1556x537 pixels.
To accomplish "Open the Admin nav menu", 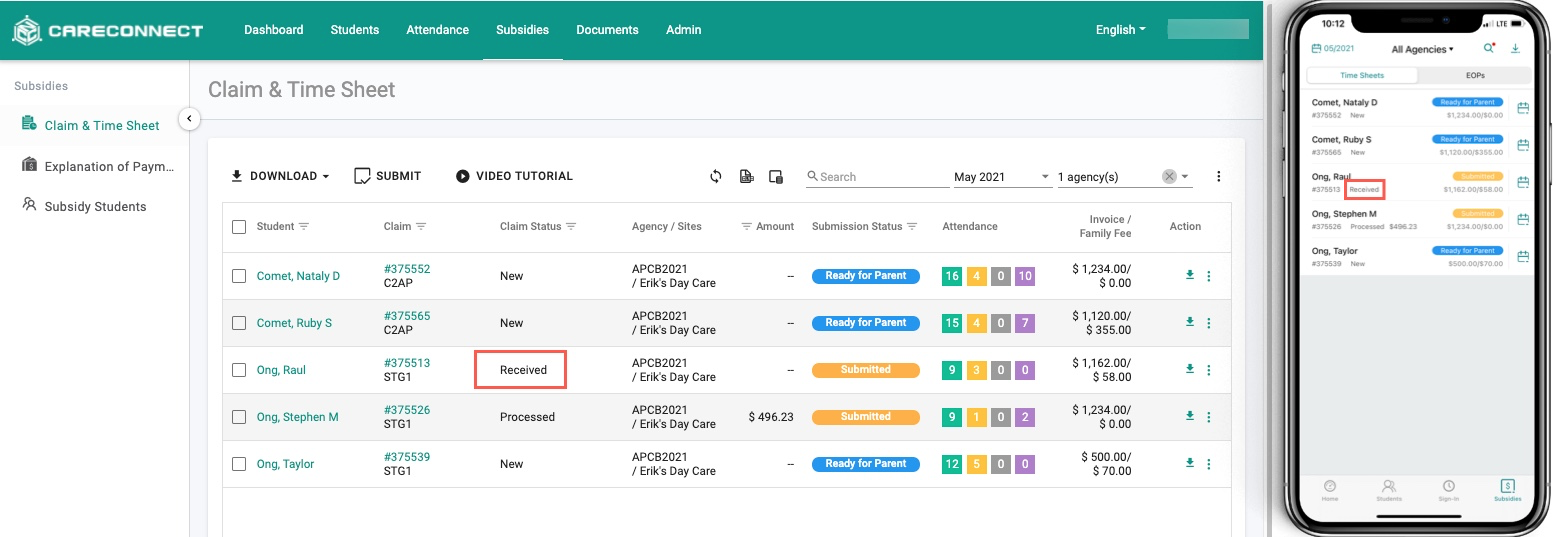I will (x=683, y=30).
